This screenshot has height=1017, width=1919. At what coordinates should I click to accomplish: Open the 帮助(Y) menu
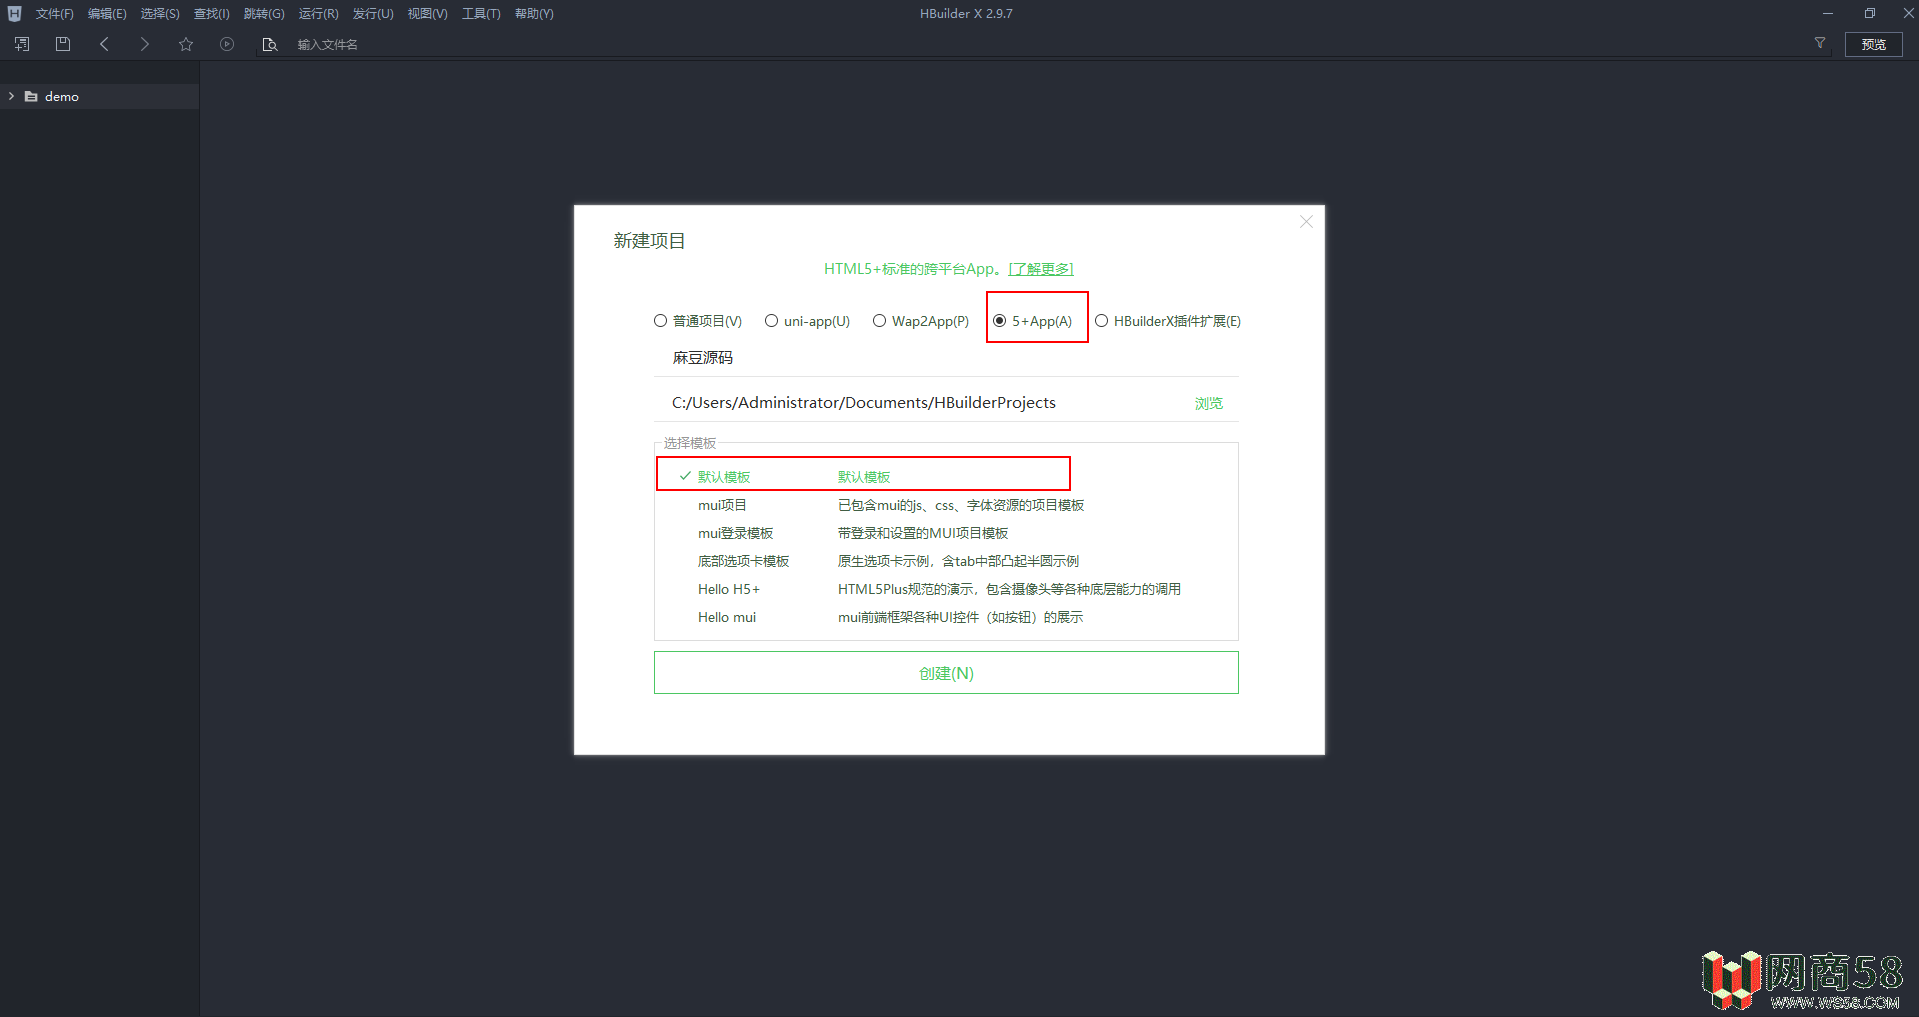point(534,14)
